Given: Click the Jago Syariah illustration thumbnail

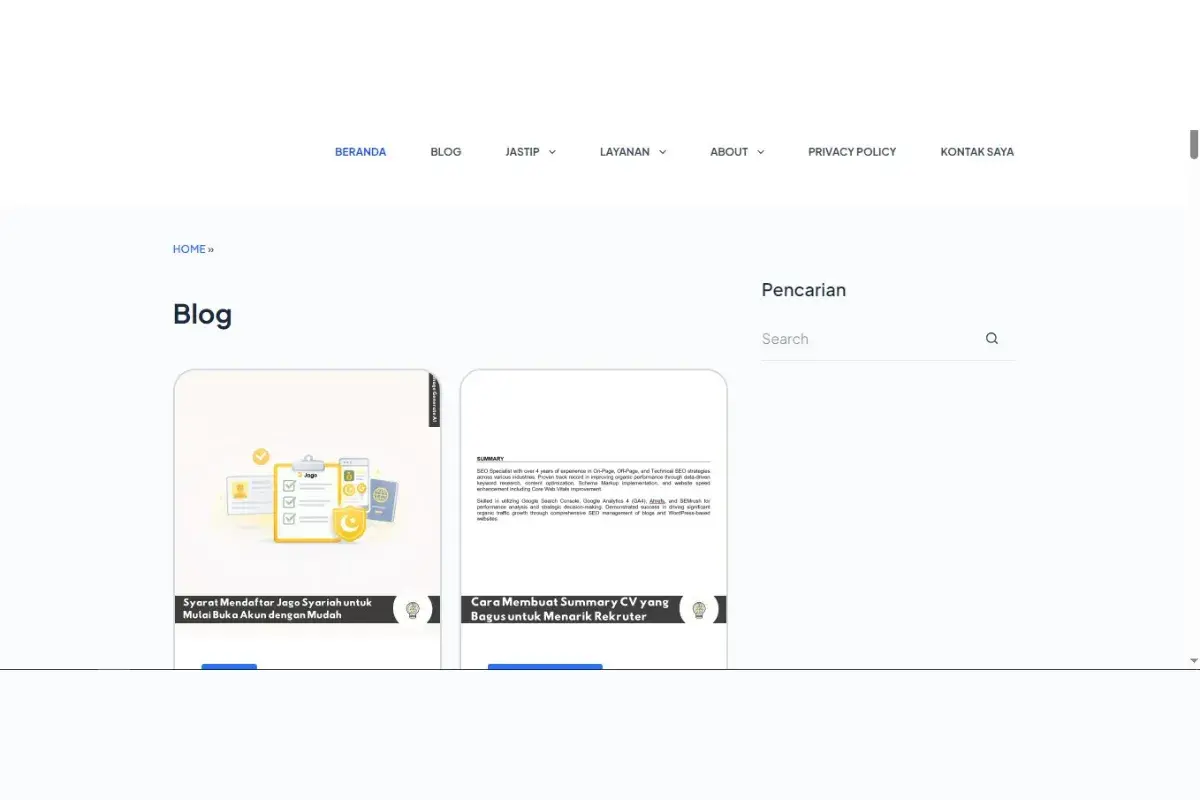Looking at the screenshot, I should [307, 490].
